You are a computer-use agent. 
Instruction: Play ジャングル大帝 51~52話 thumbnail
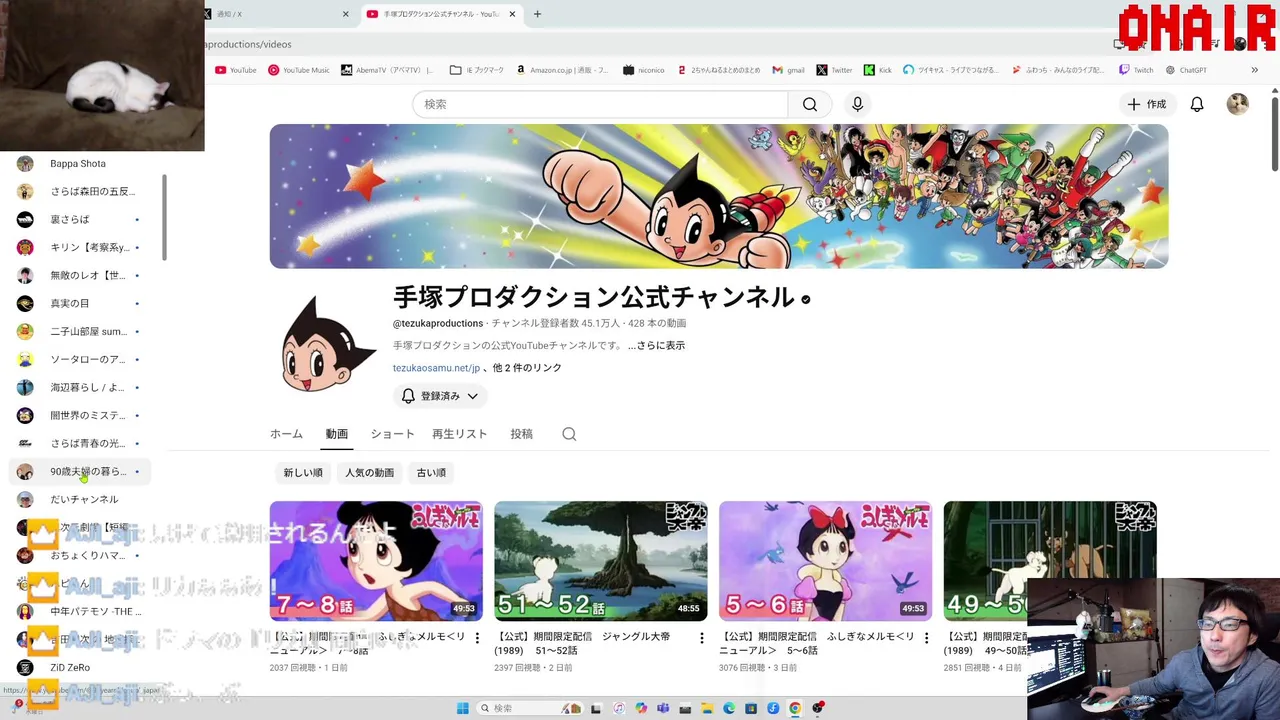[x=601, y=561]
